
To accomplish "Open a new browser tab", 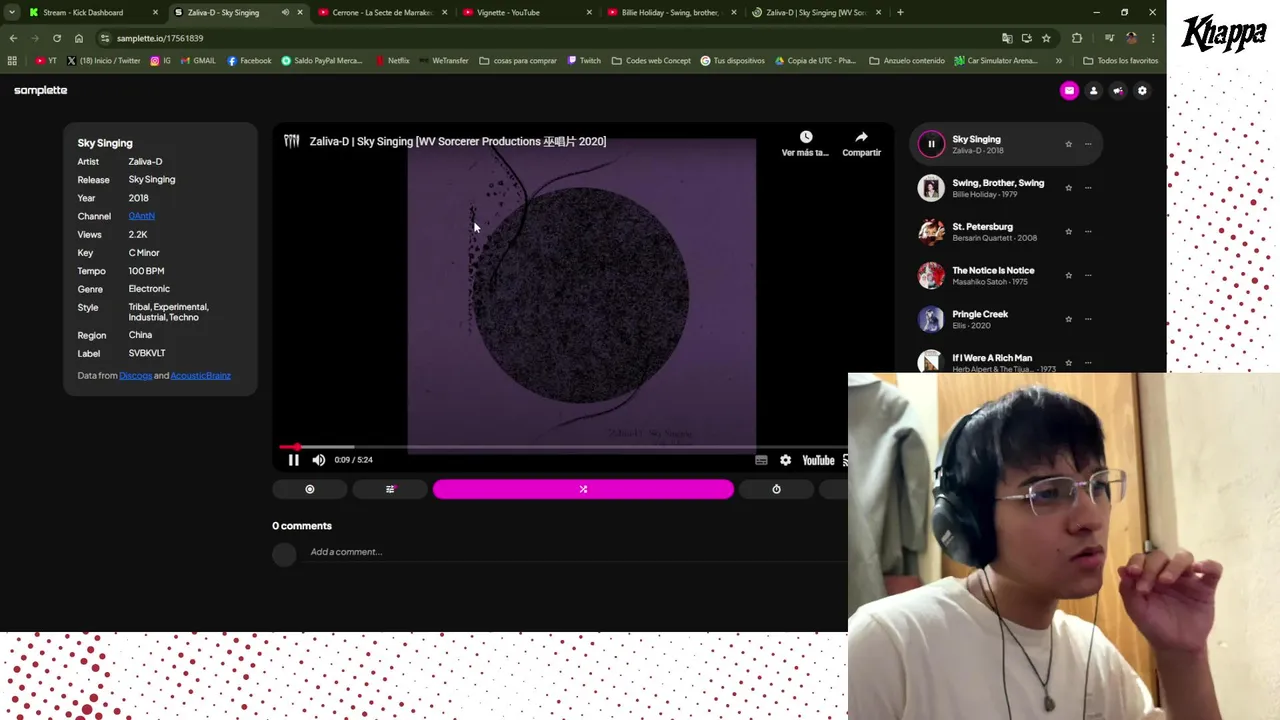I will tap(900, 13).
